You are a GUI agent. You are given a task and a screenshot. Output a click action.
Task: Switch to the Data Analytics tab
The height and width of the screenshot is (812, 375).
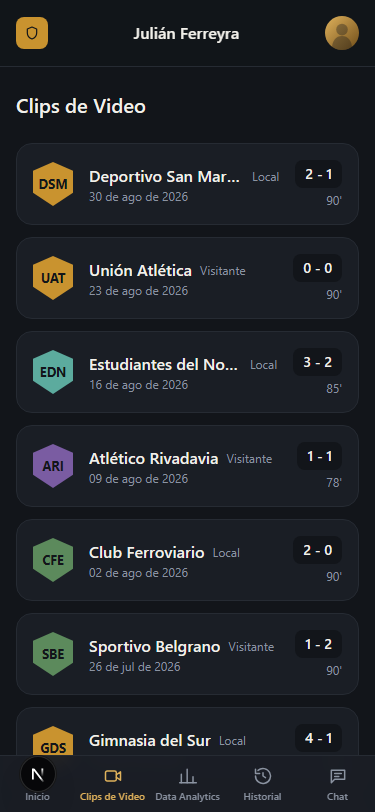(x=188, y=784)
